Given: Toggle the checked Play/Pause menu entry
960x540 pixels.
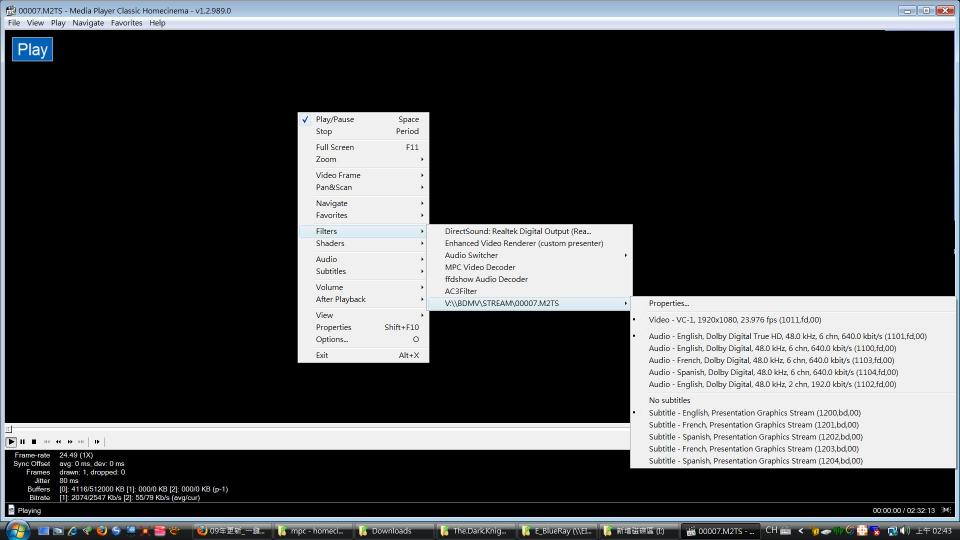Looking at the screenshot, I should 363,119.
